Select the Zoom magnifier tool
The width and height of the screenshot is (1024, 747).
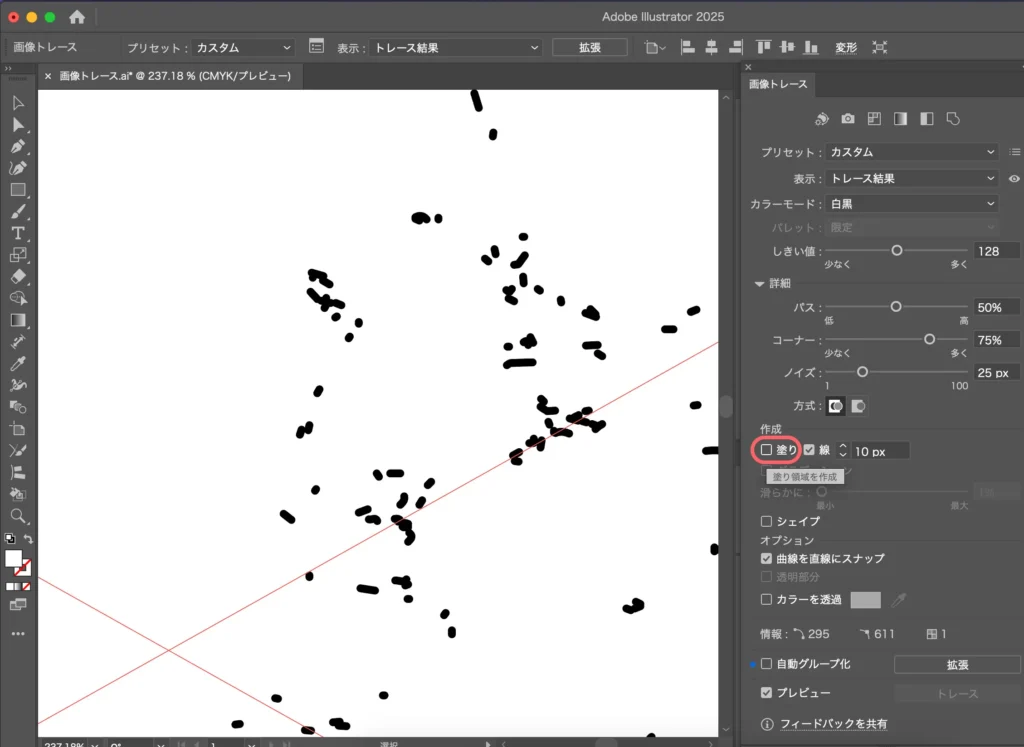(x=18, y=516)
